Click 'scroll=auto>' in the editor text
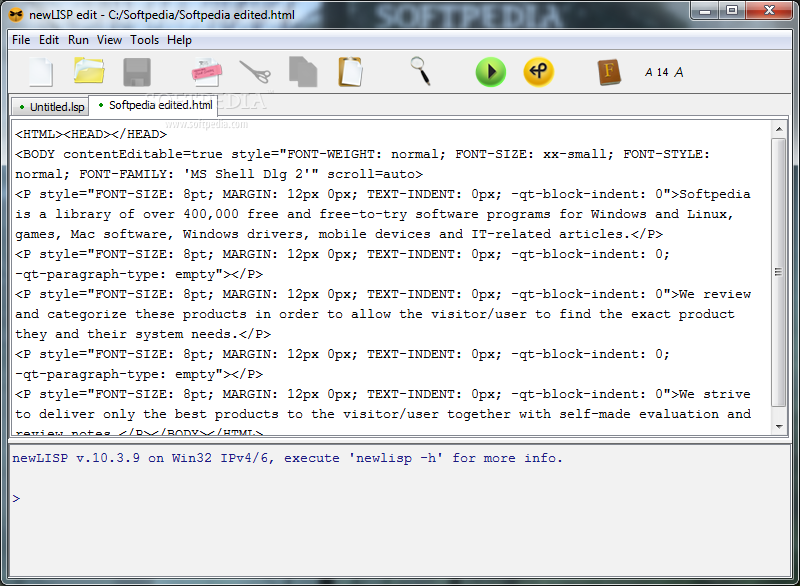800x586 pixels. click(375, 174)
